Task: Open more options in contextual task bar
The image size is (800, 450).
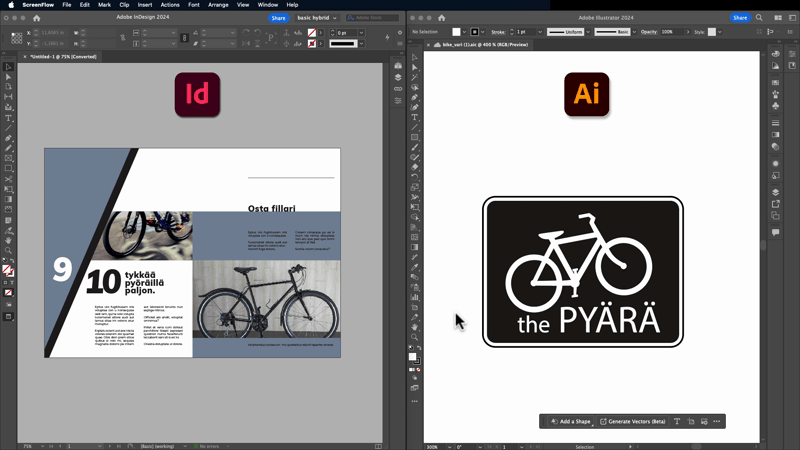Action: click(x=717, y=421)
